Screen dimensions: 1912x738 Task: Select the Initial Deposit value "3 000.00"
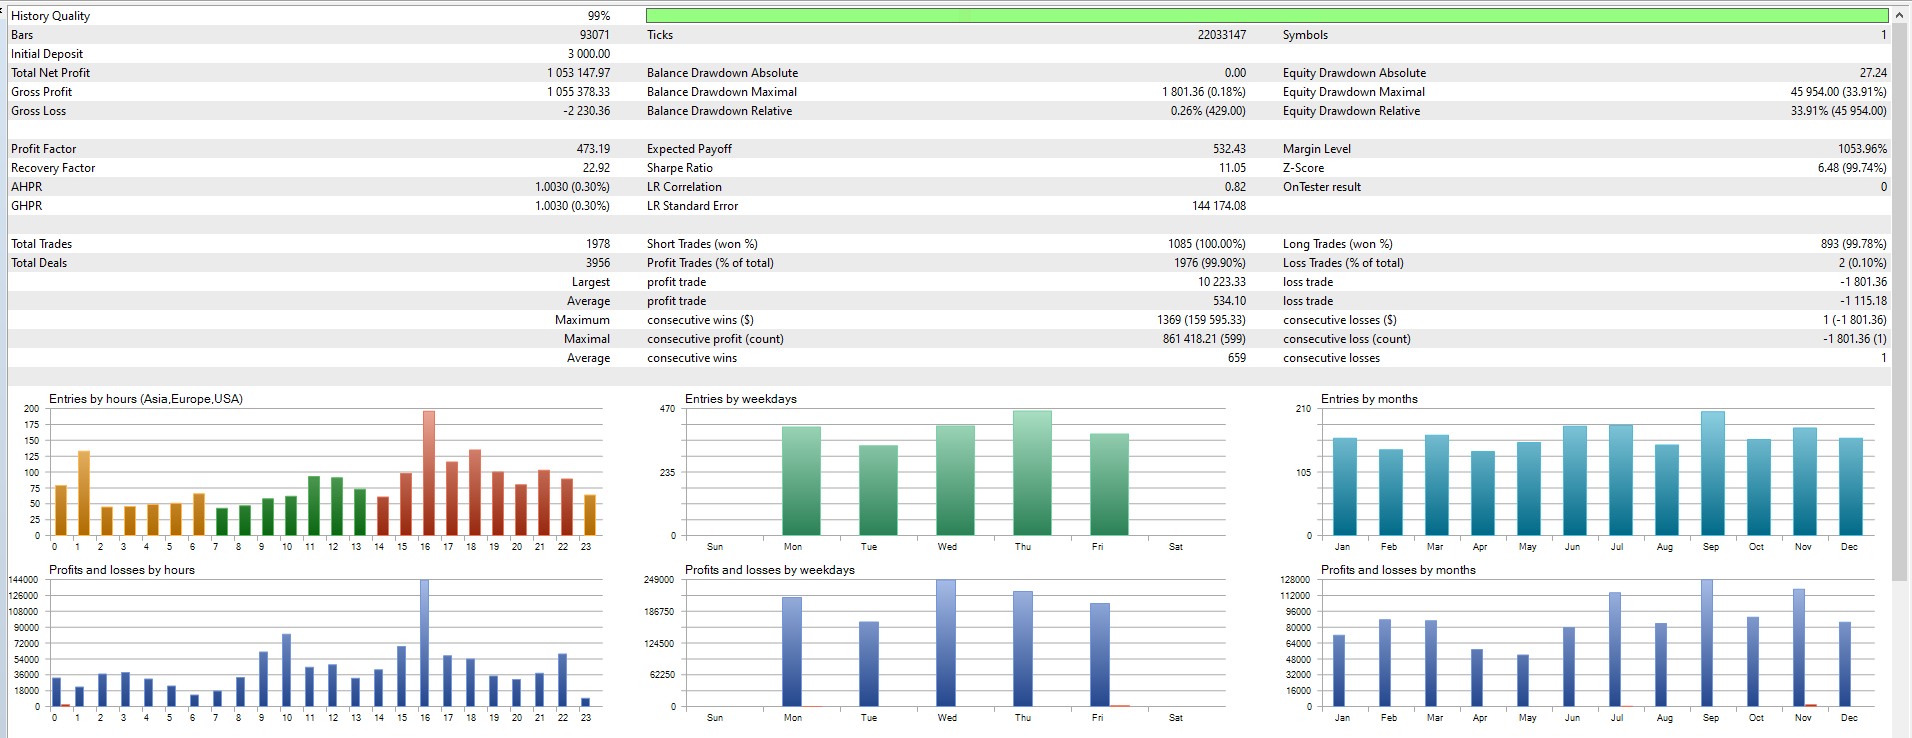(588, 54)
